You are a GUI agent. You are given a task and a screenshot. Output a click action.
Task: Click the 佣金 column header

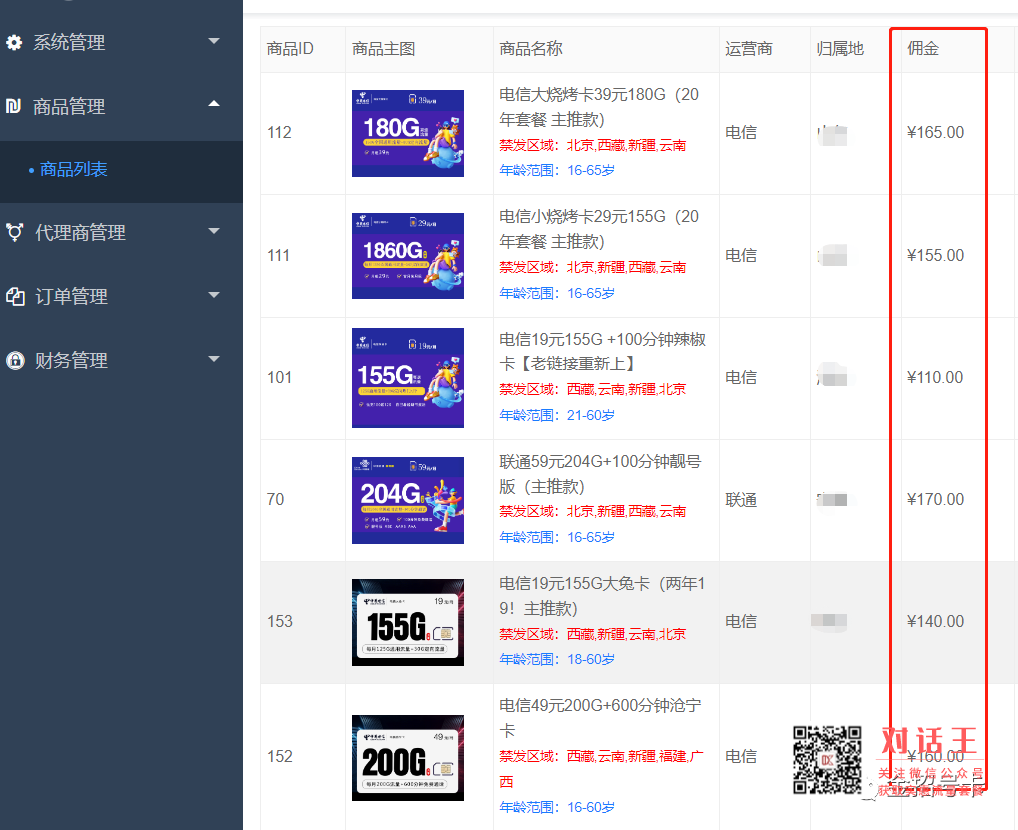(923, 49)
